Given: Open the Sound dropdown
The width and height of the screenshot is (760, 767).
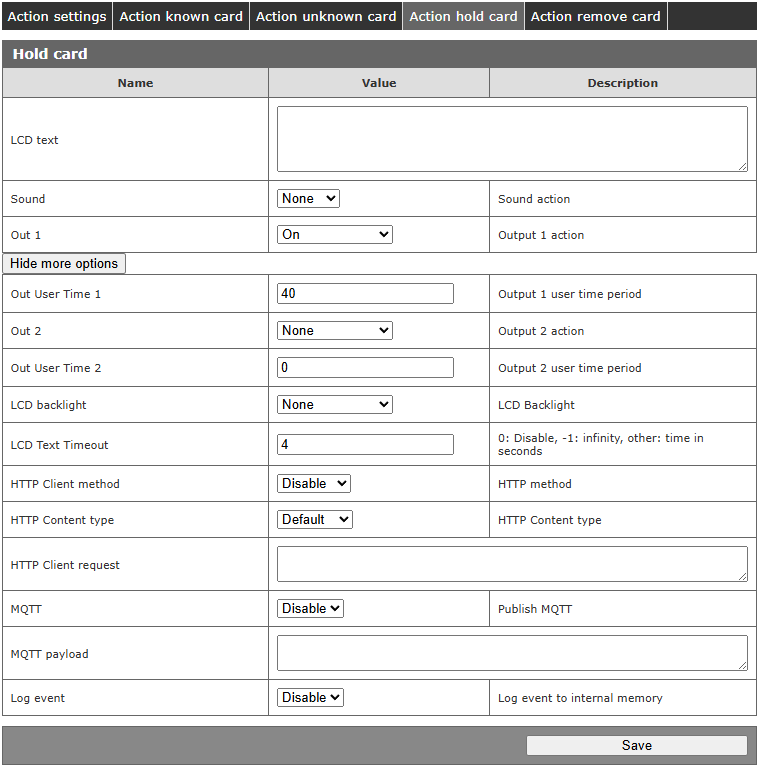Looking at the screenshot, I should click(308, 199).
